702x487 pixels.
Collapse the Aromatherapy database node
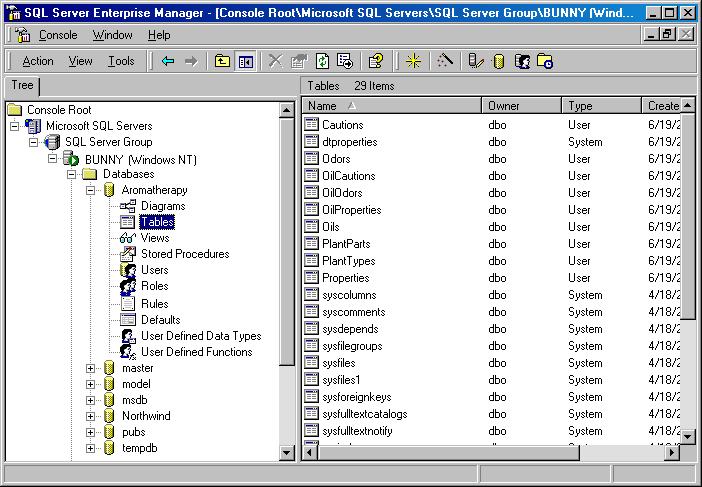coord(90,190)
